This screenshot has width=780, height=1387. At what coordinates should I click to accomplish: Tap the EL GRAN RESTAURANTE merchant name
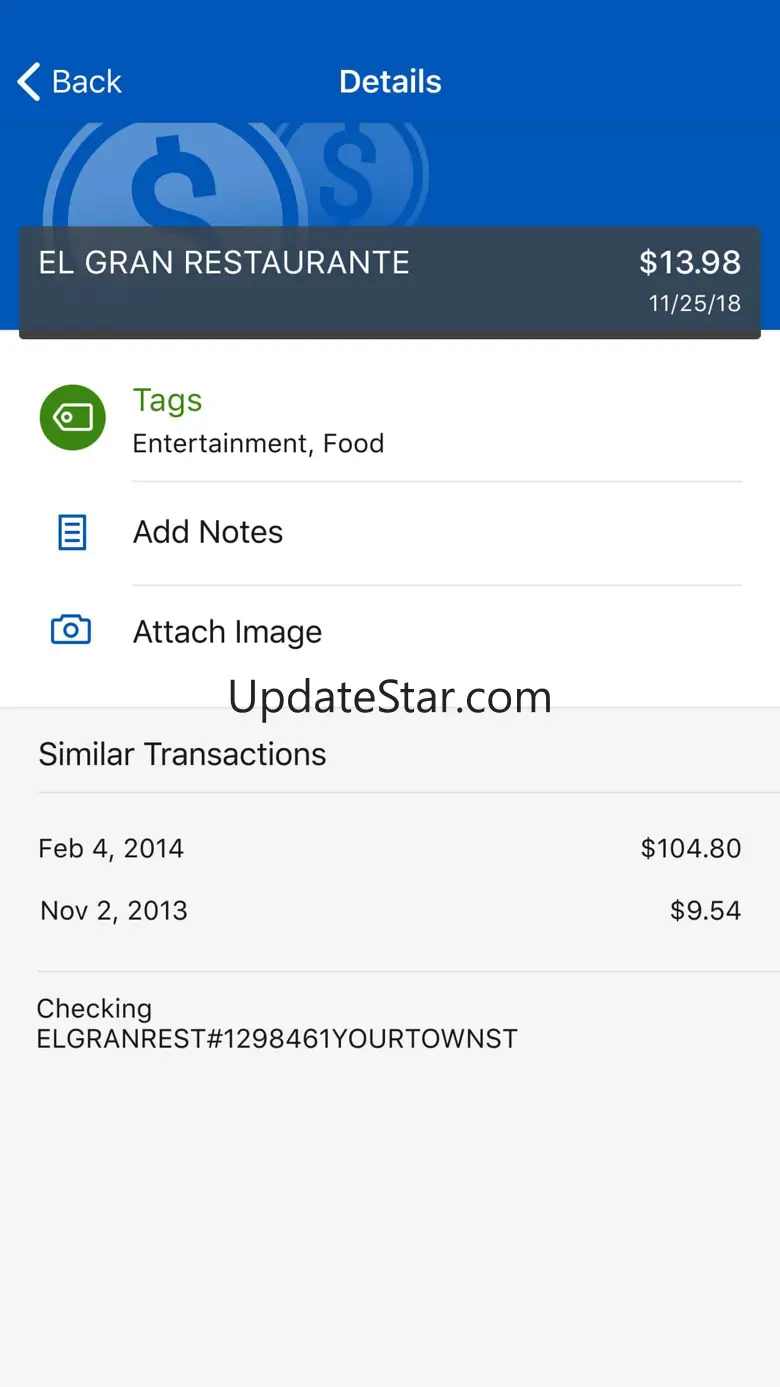click(x=224, y=263)
